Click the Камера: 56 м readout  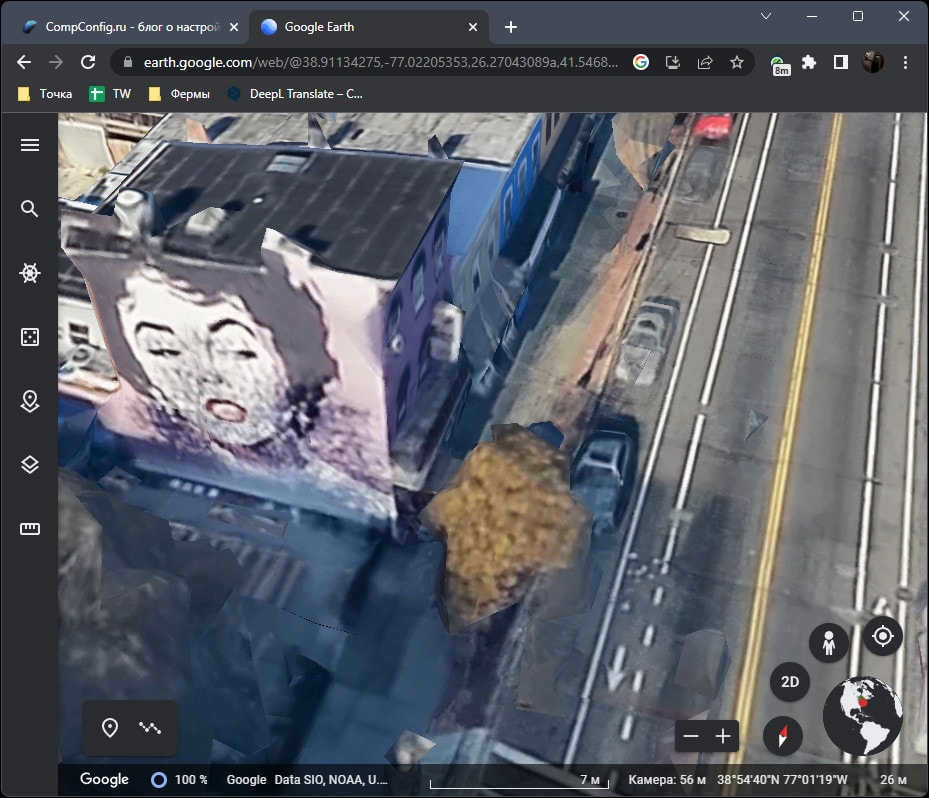[x=667, y=780]
